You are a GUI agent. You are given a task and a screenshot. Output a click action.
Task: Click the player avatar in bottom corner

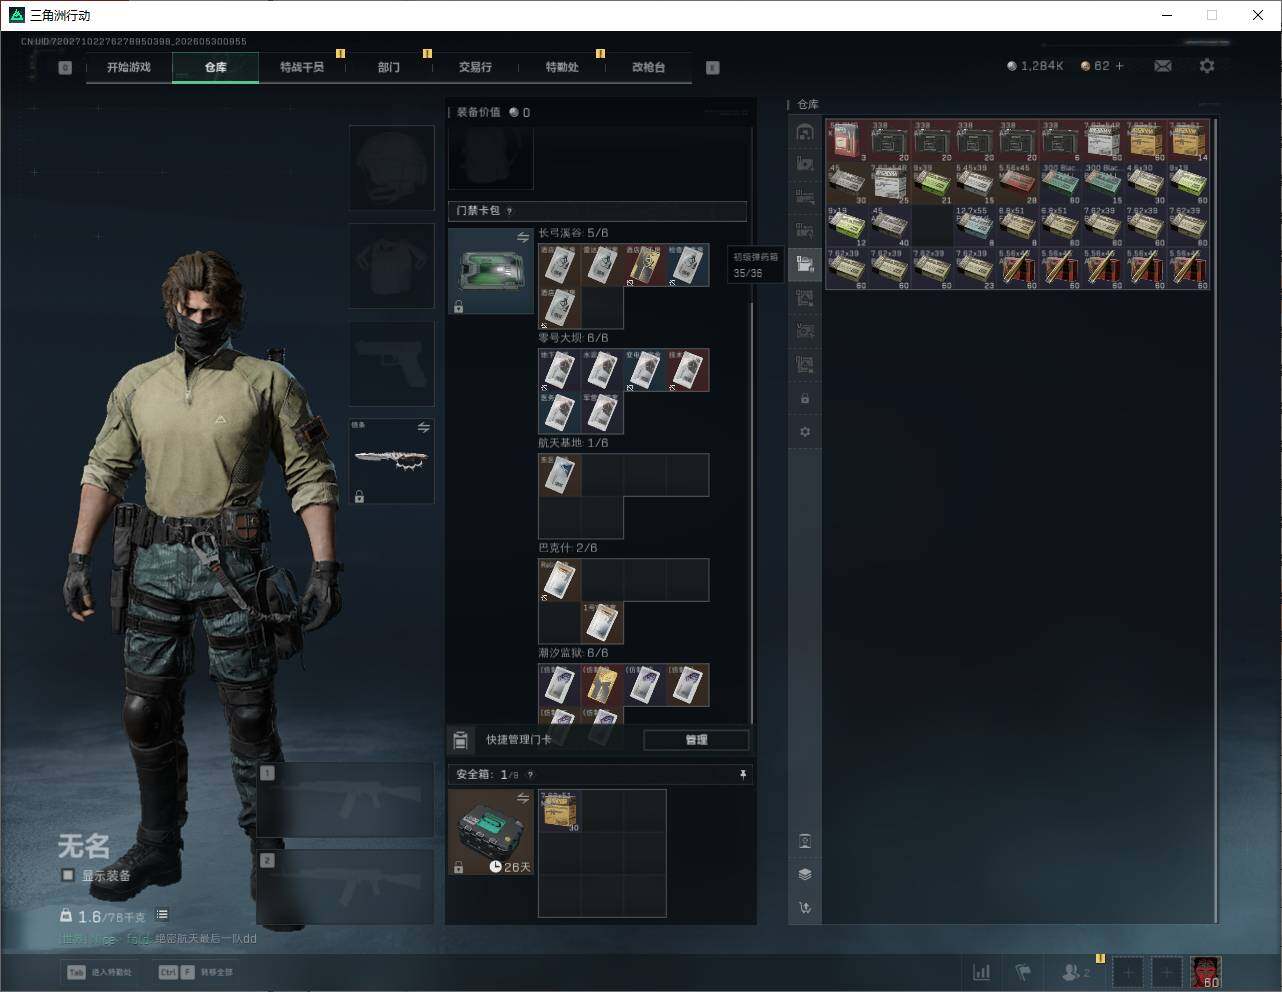(x=1206, y=972)
